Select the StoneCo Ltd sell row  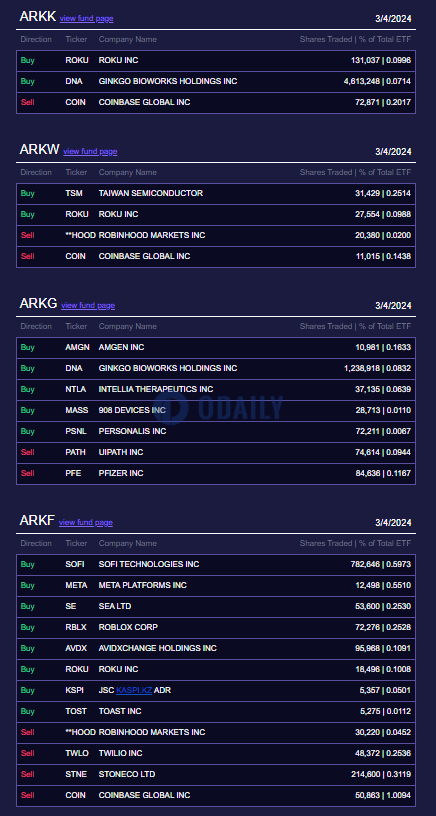point(216,774)
